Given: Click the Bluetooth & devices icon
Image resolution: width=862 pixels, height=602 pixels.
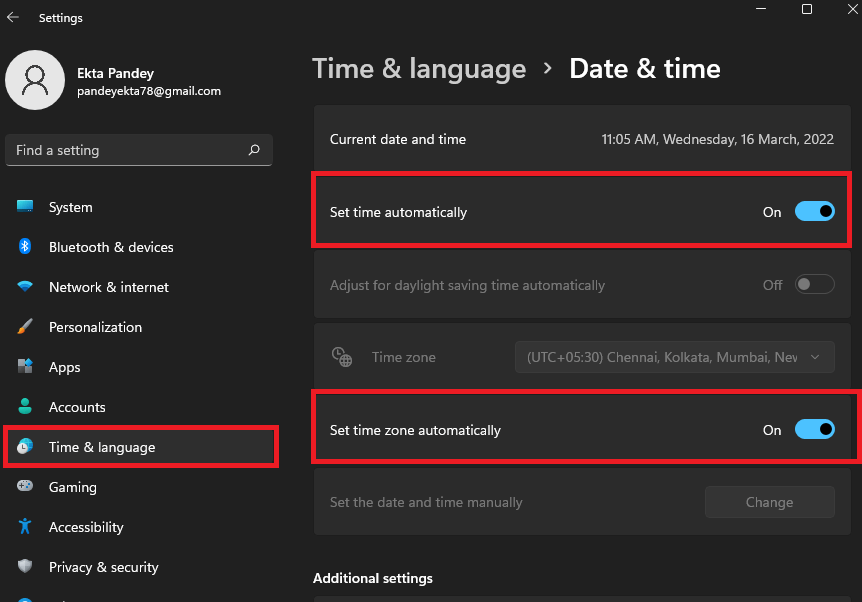Looking at the screenshot, I should (25, 247).
